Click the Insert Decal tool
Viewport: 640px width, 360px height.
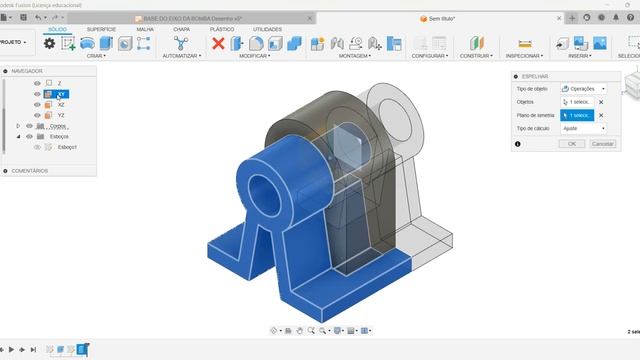[x=580, y=43]
